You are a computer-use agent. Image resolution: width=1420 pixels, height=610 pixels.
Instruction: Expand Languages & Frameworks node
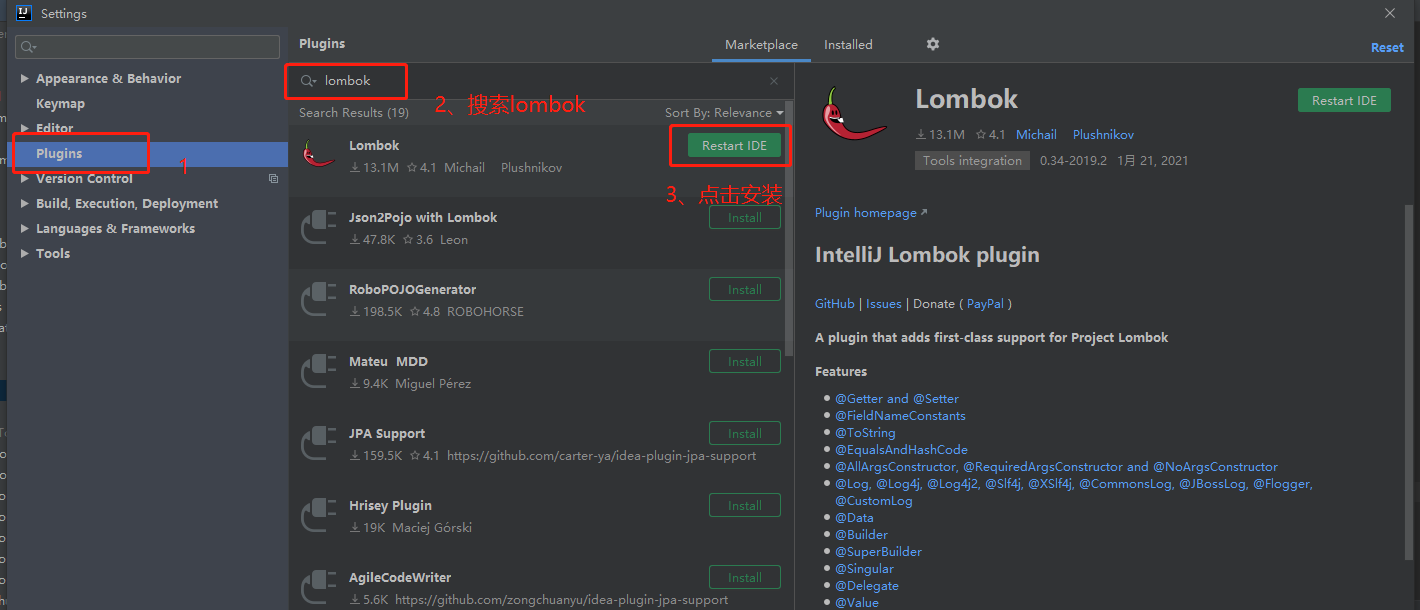[26, 228]
